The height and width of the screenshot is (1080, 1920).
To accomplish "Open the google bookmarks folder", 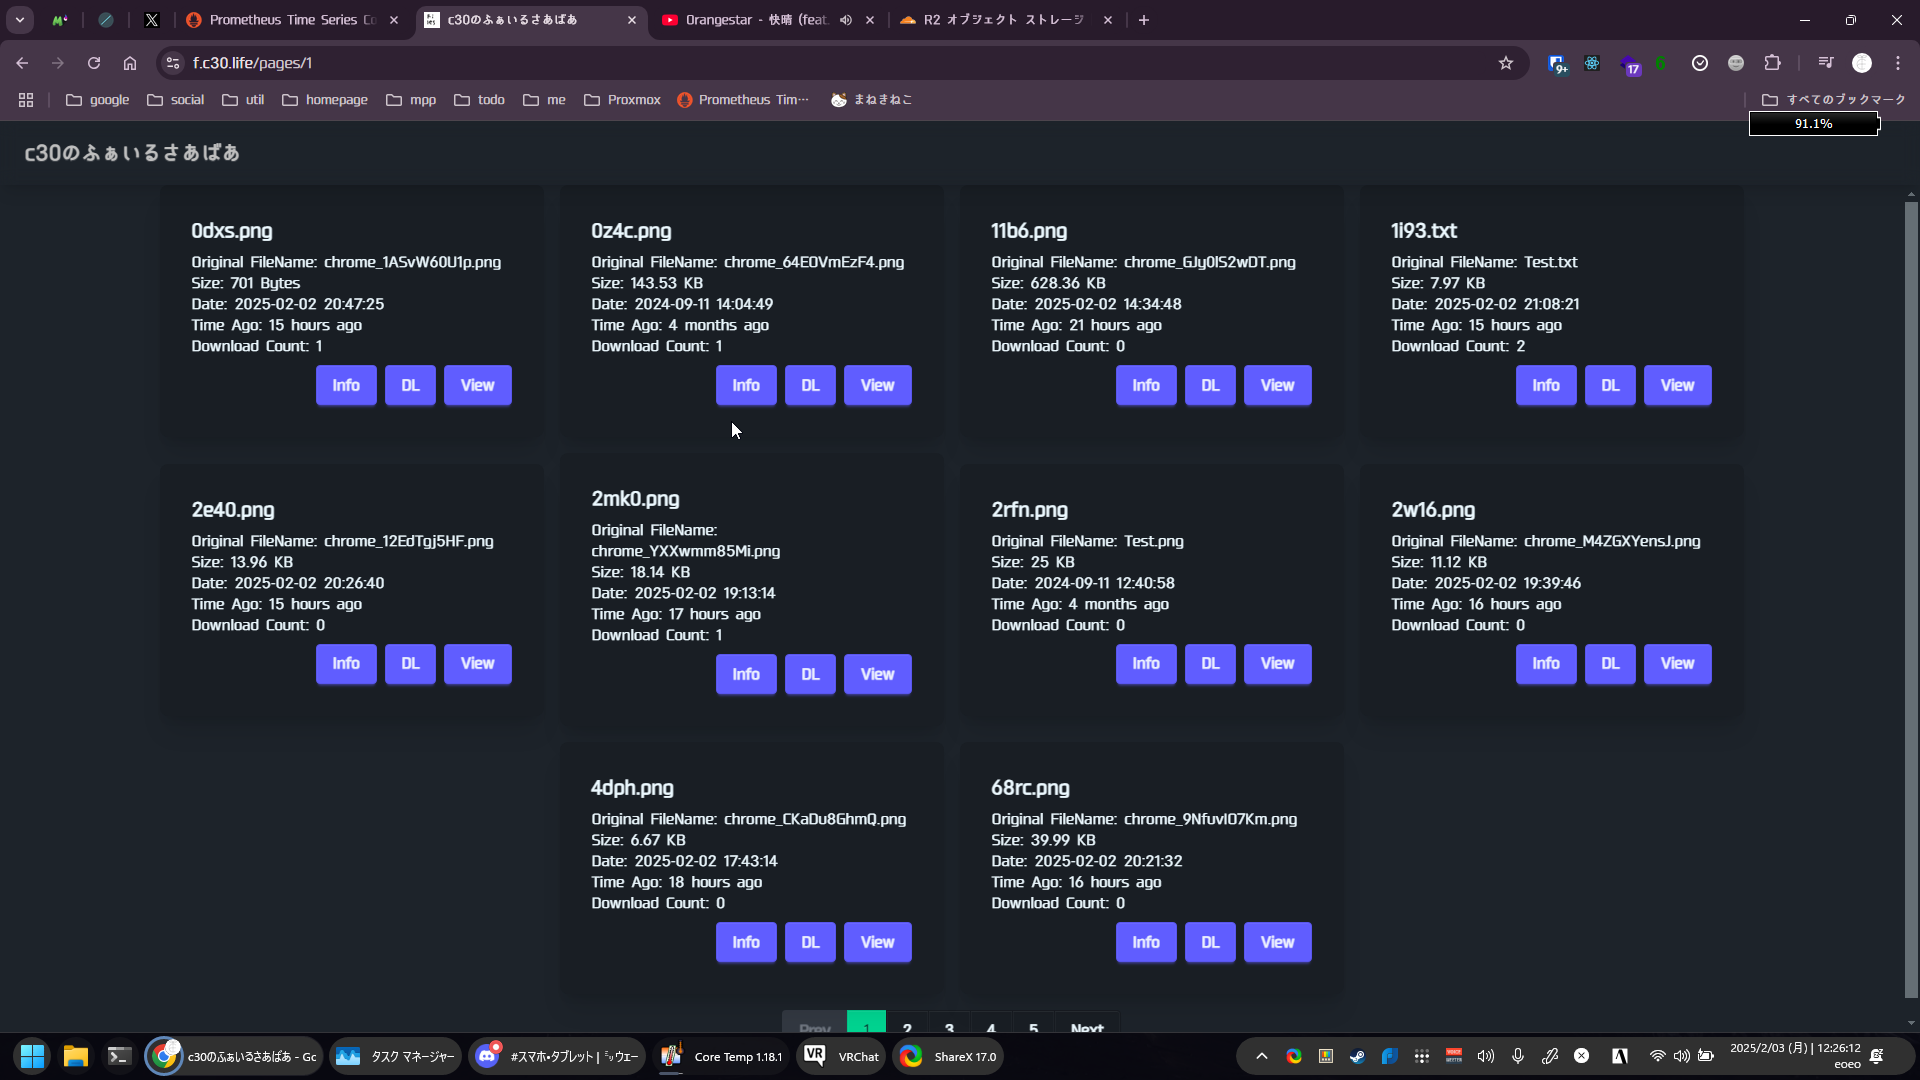I will point(98,100).
